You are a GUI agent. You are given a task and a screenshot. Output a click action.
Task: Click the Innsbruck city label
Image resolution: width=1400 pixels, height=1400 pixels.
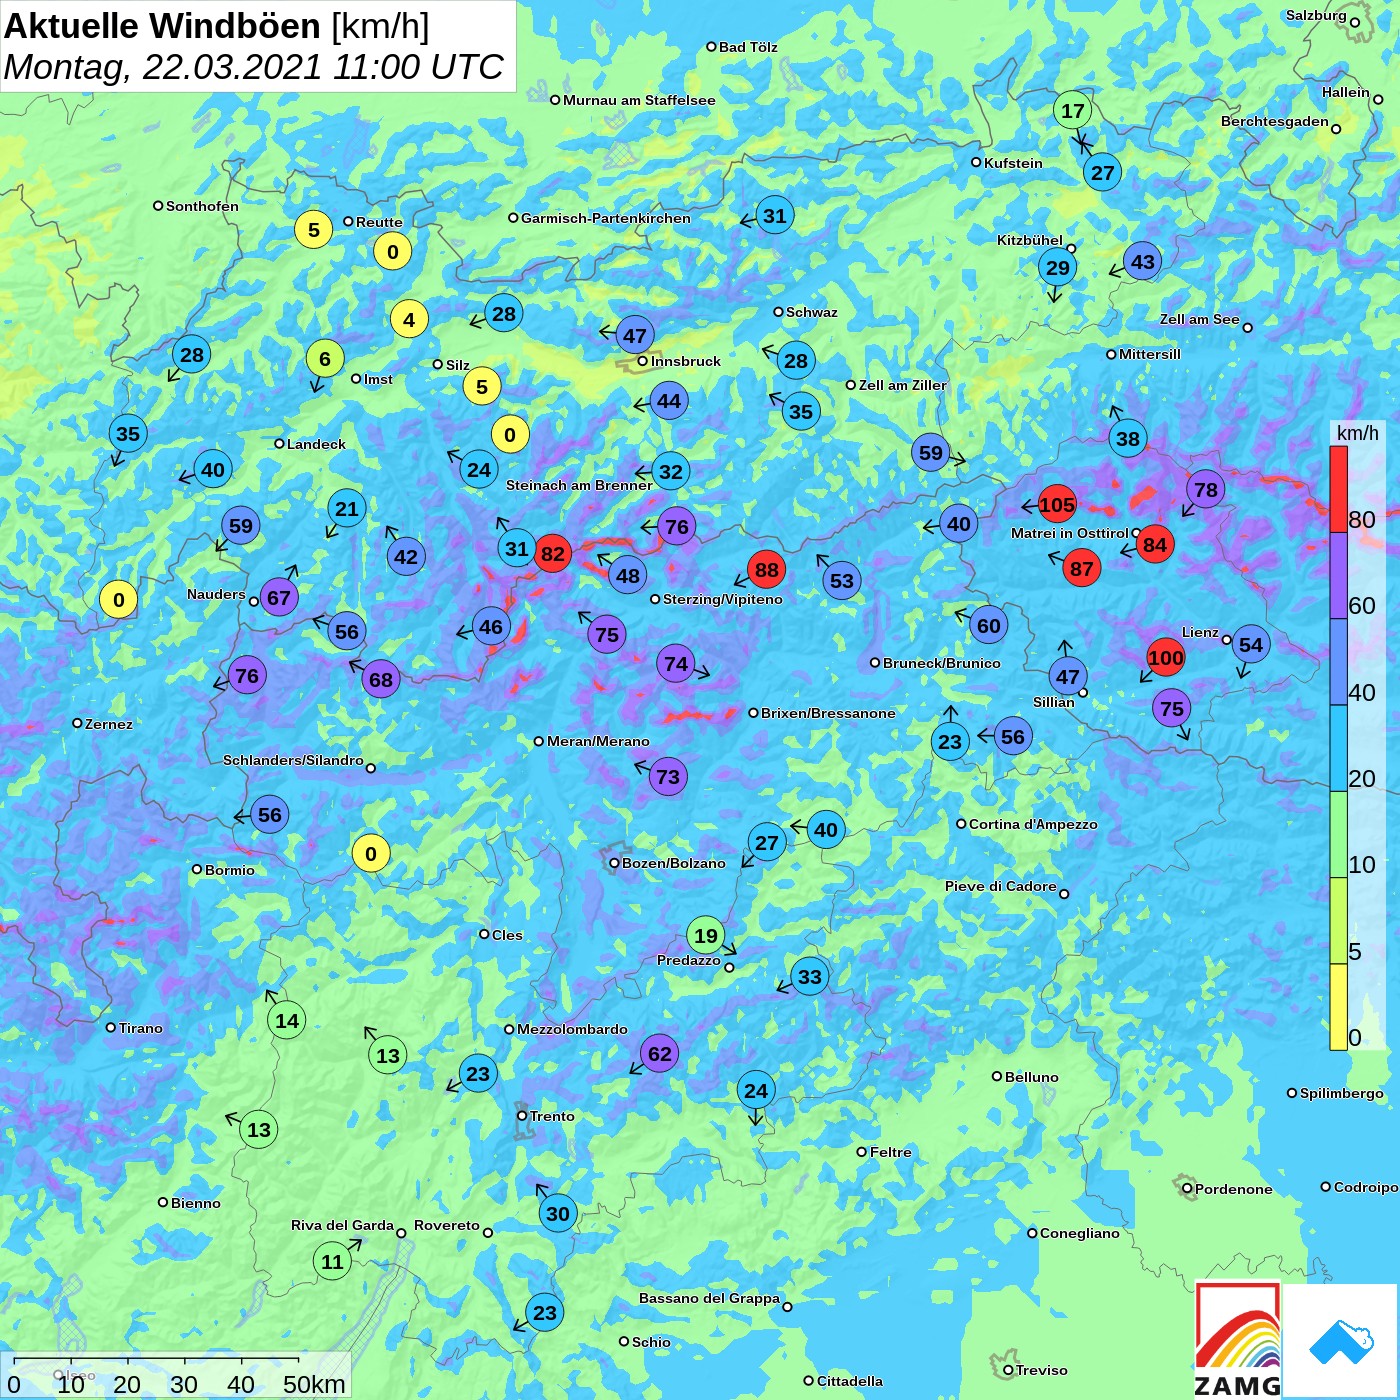coord(685,361)
